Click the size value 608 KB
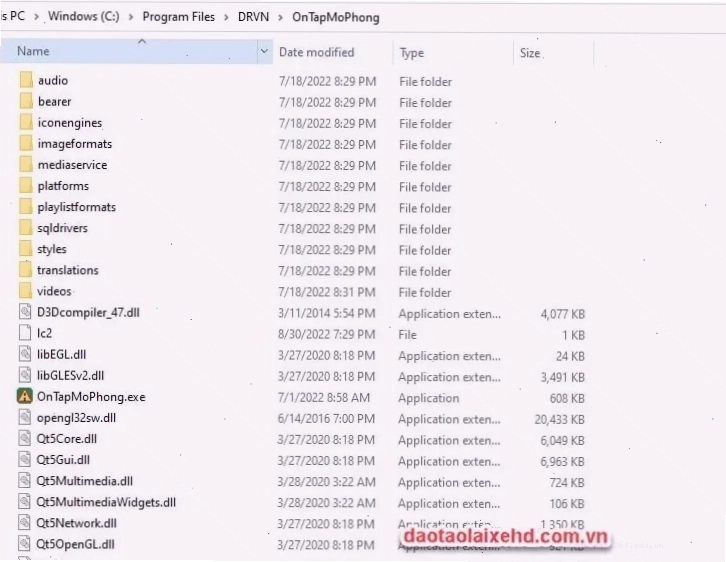Image resolution: width=726 pixels, height=562 pixels. (x=567, y=398)
